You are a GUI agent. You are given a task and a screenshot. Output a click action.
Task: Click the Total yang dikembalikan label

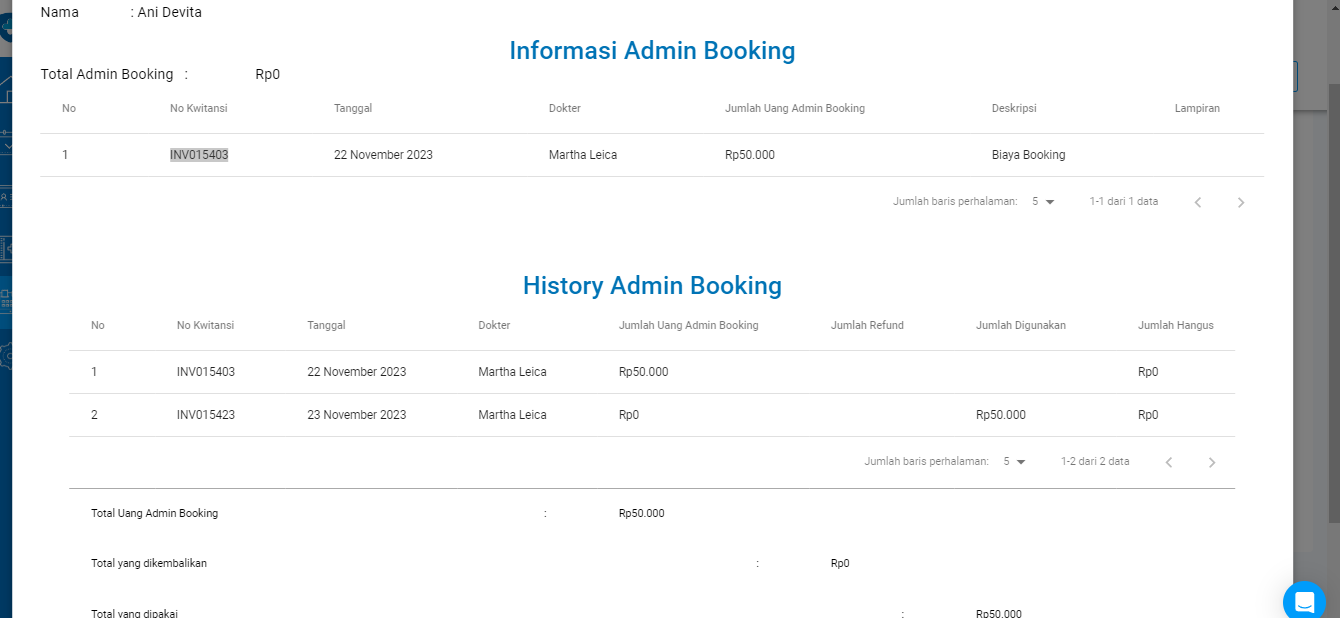pos(149,563)
